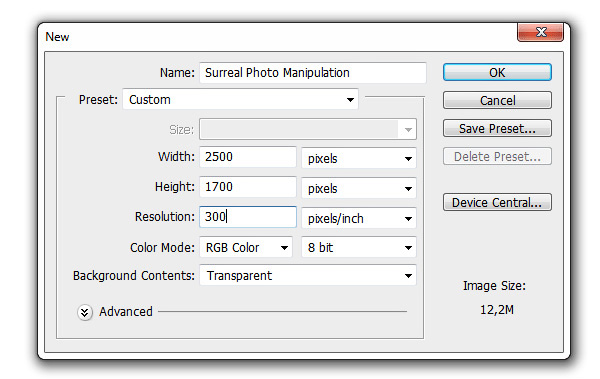600x379 pixels.
Task: Open the Resolution pixels/inch dropdown
Action: tap(359, 218)
